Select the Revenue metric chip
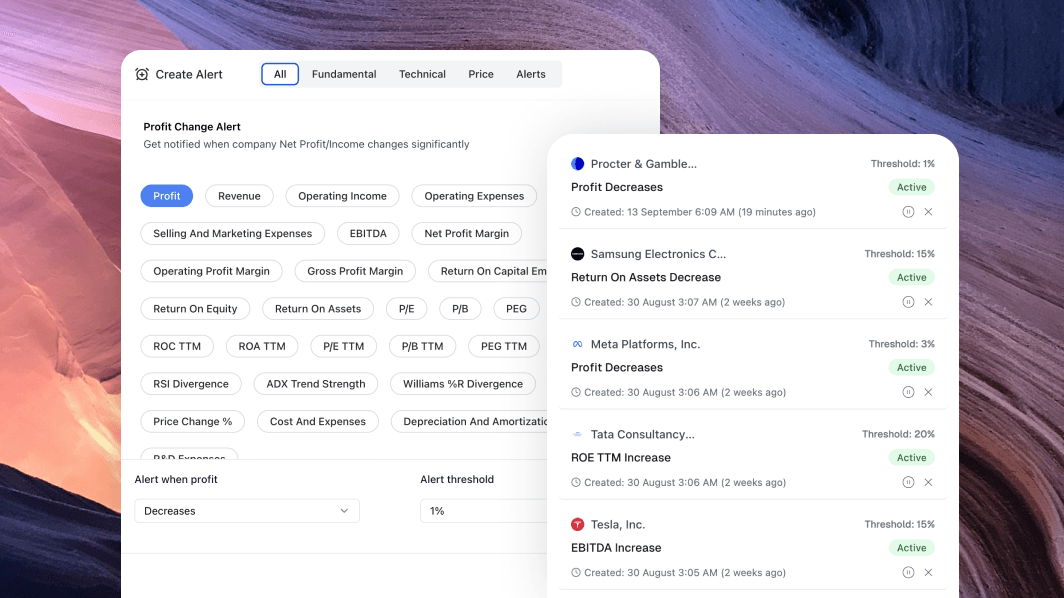The height and width of the screenshot is (598, 1064). (239, 196)
